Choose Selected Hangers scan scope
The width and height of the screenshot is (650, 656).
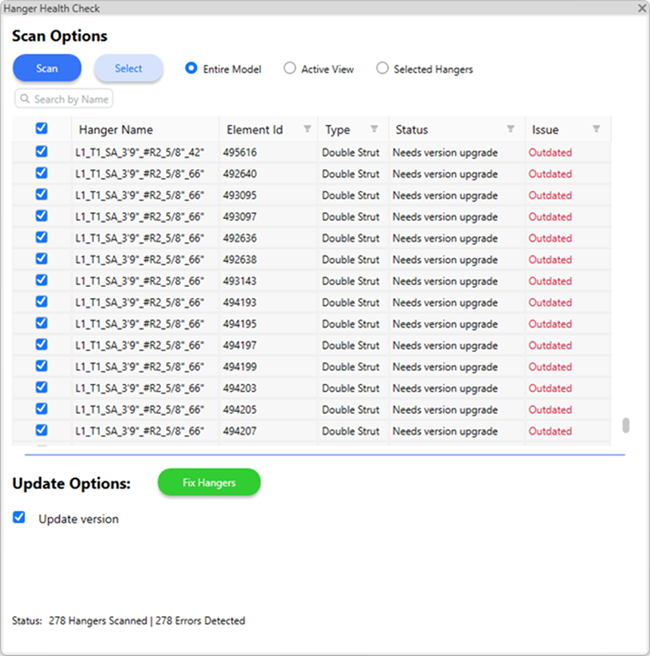(382, 68)
